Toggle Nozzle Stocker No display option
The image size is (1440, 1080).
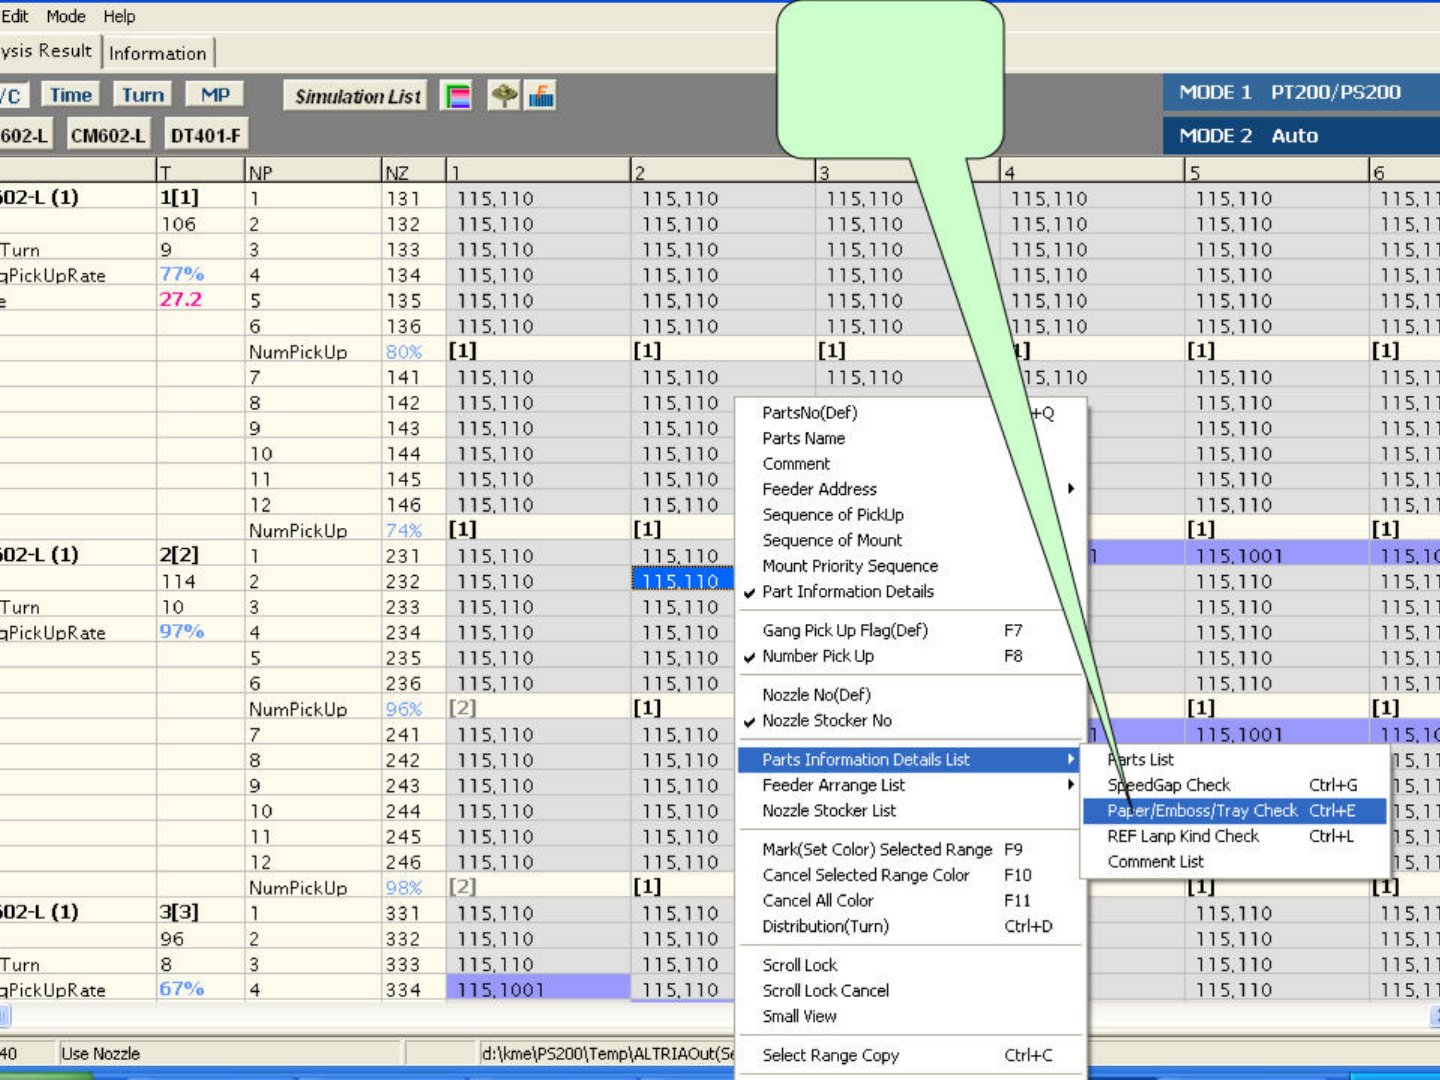click(x=826, y=720)
